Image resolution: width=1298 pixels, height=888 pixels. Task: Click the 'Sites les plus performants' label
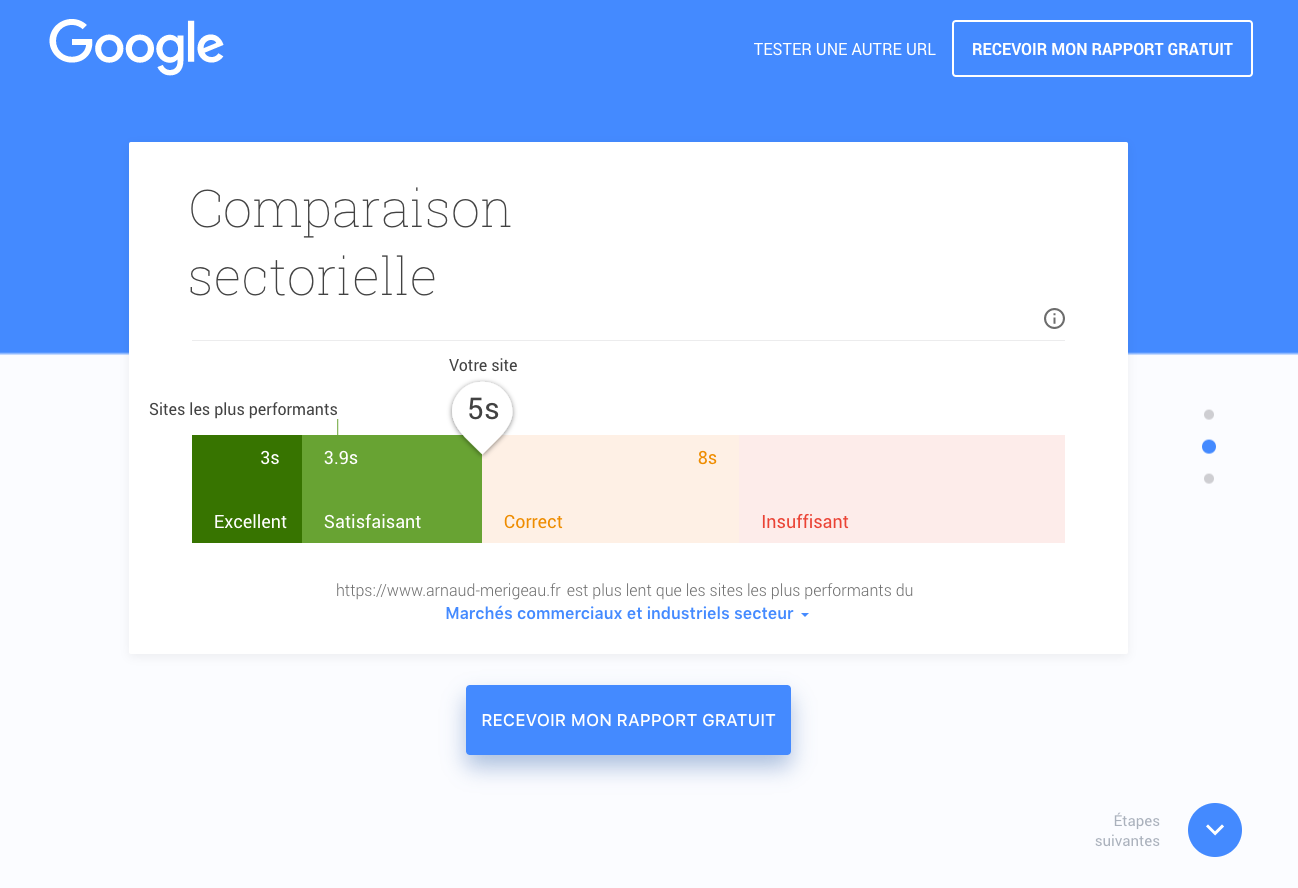243,410
